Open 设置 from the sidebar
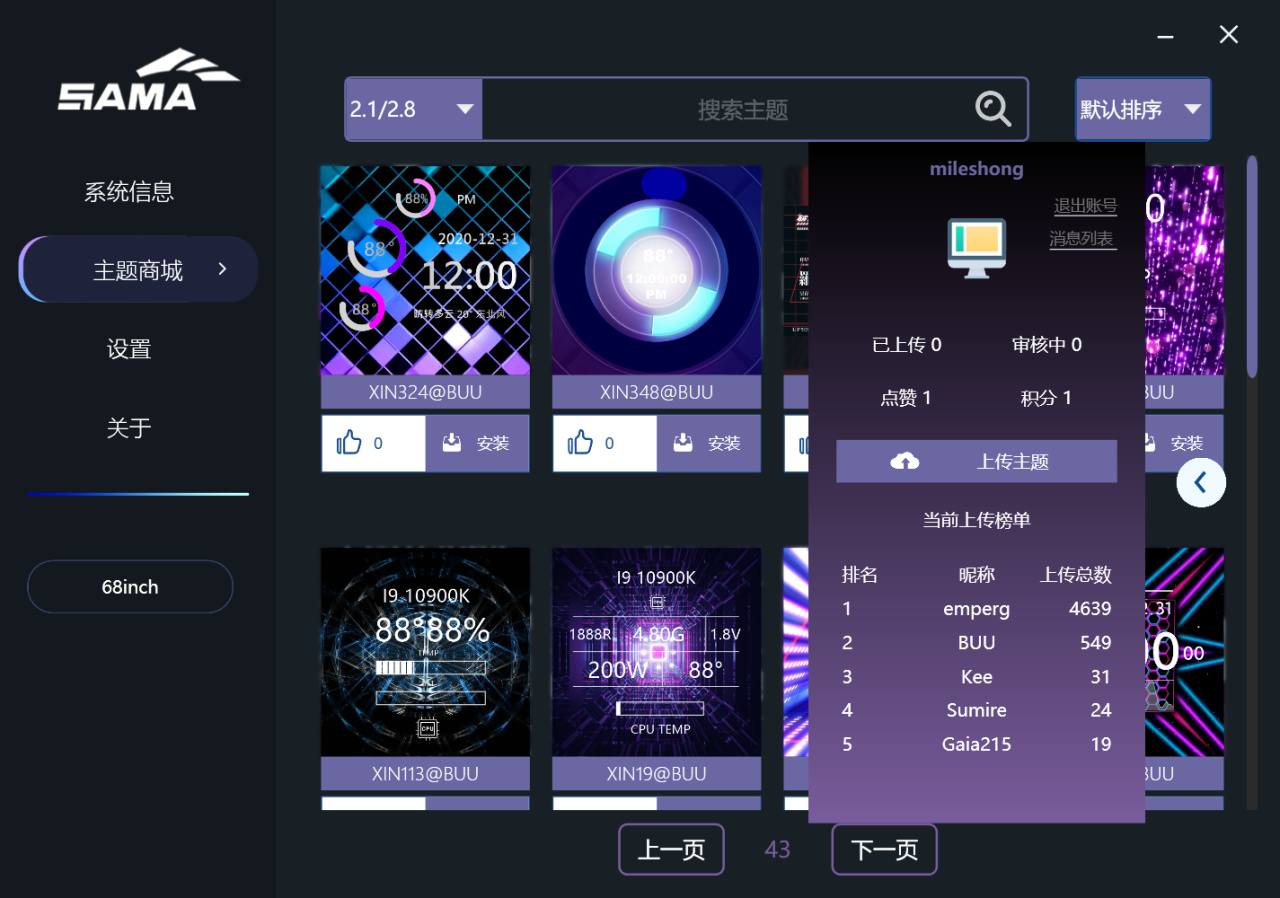 (x=129, y=349)
